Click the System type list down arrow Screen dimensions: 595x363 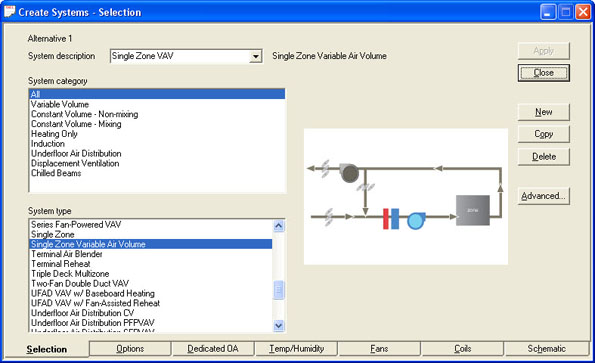coord(279,325)
